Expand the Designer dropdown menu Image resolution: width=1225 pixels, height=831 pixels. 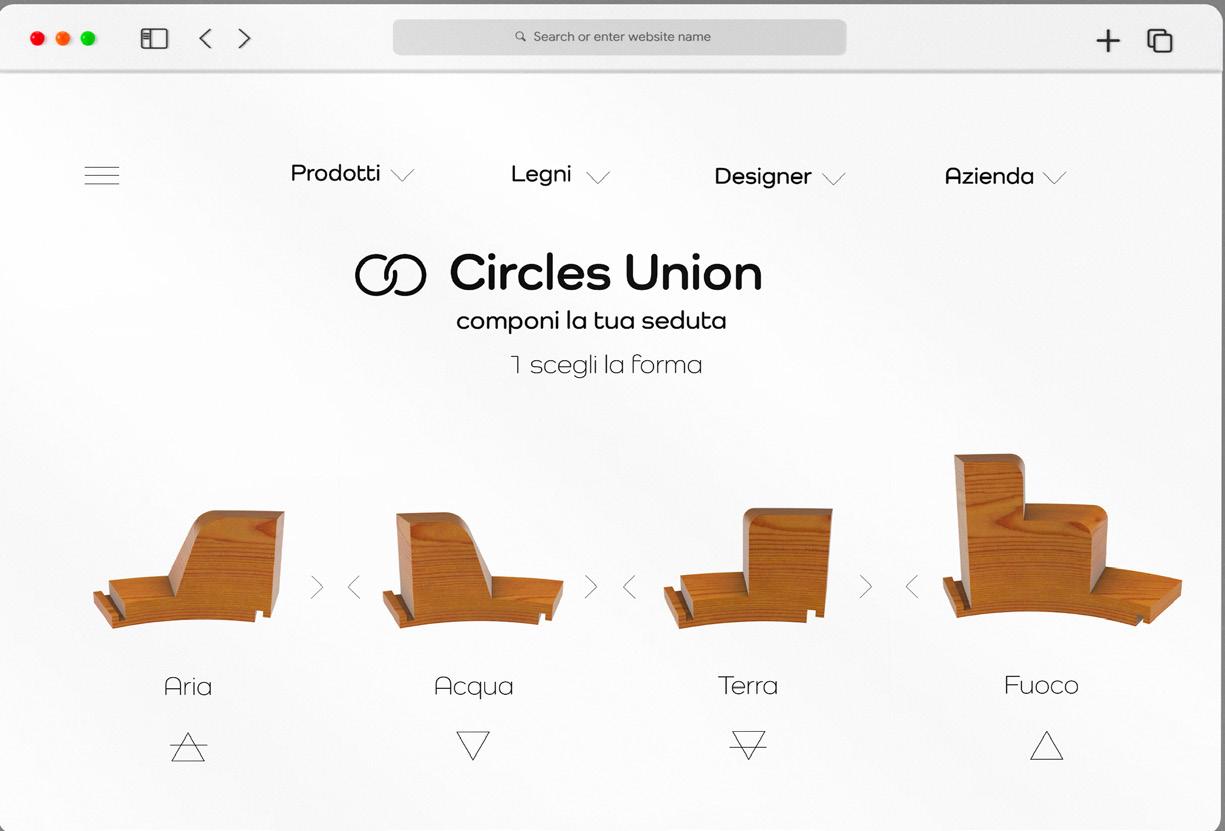(780, 177)
